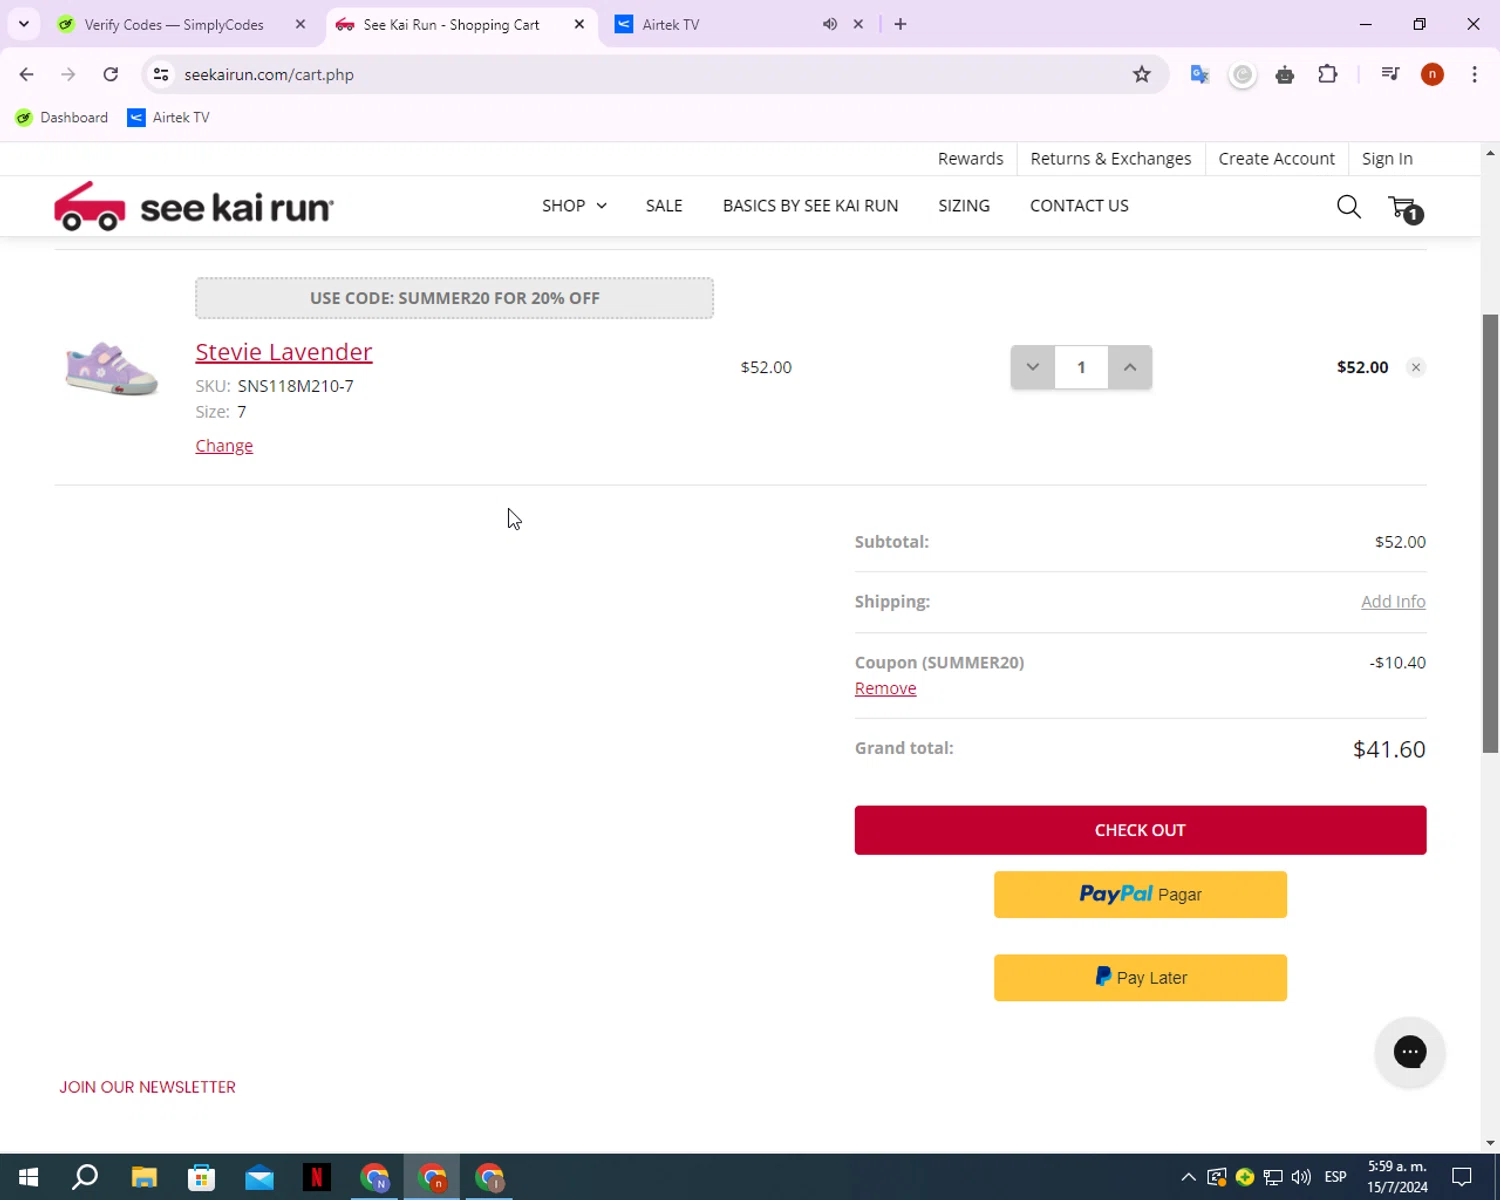Click the page vertical scrollbar thumb

[1490, 533]
